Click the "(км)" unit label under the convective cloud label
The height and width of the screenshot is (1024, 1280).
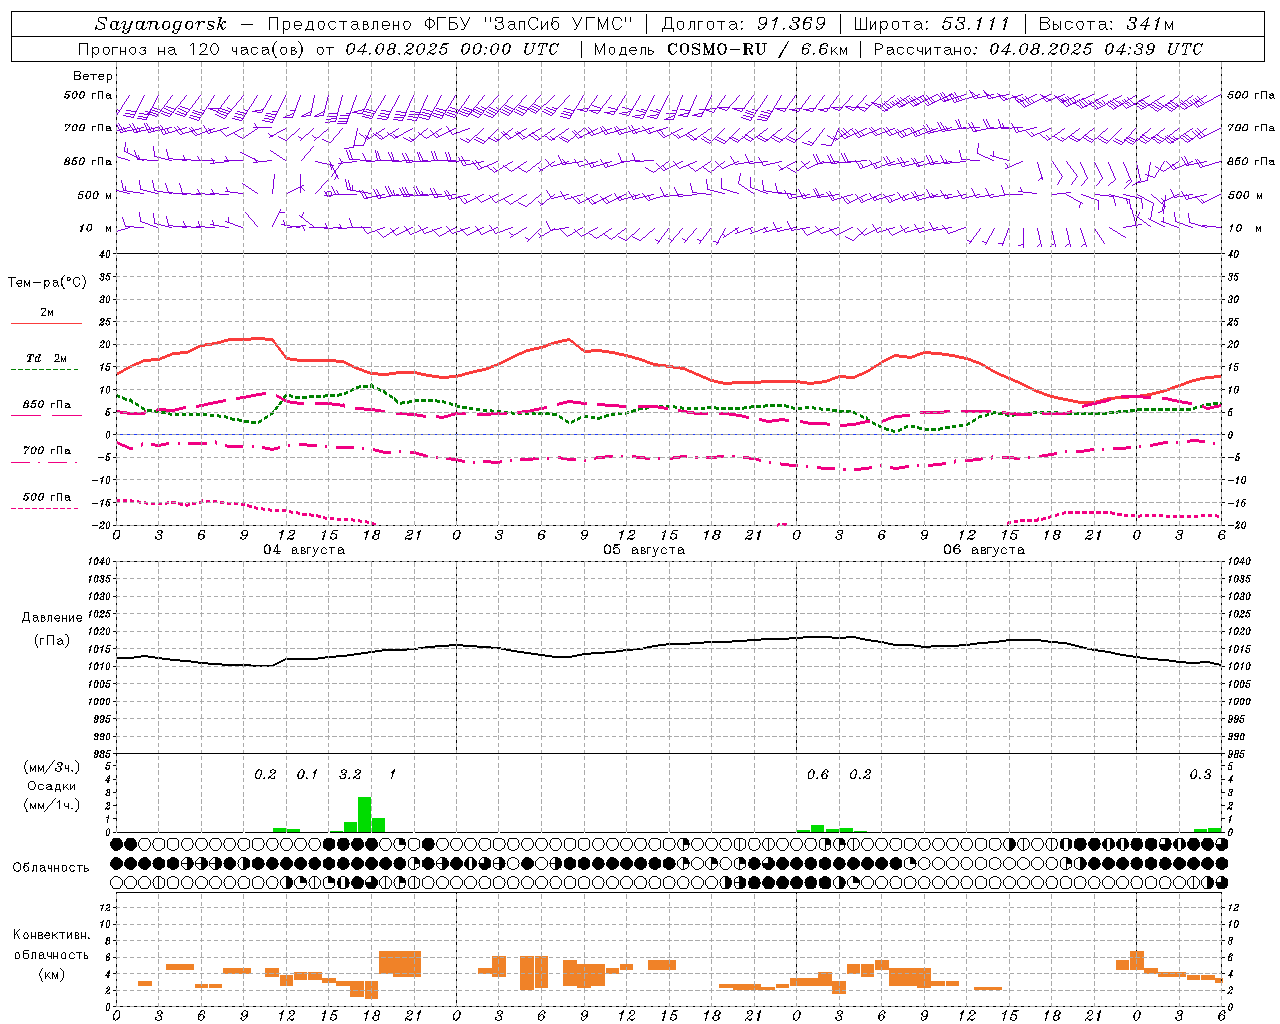(51, 974)
